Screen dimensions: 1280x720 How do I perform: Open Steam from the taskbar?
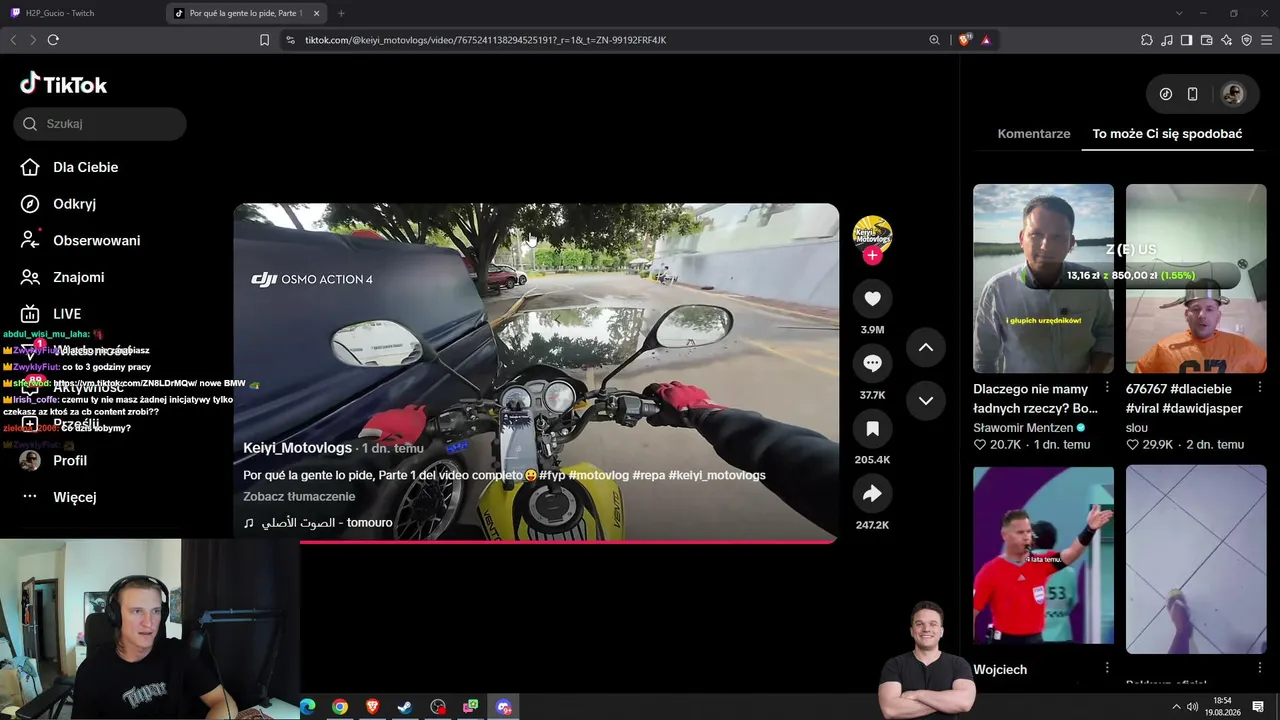pos(405,707)
